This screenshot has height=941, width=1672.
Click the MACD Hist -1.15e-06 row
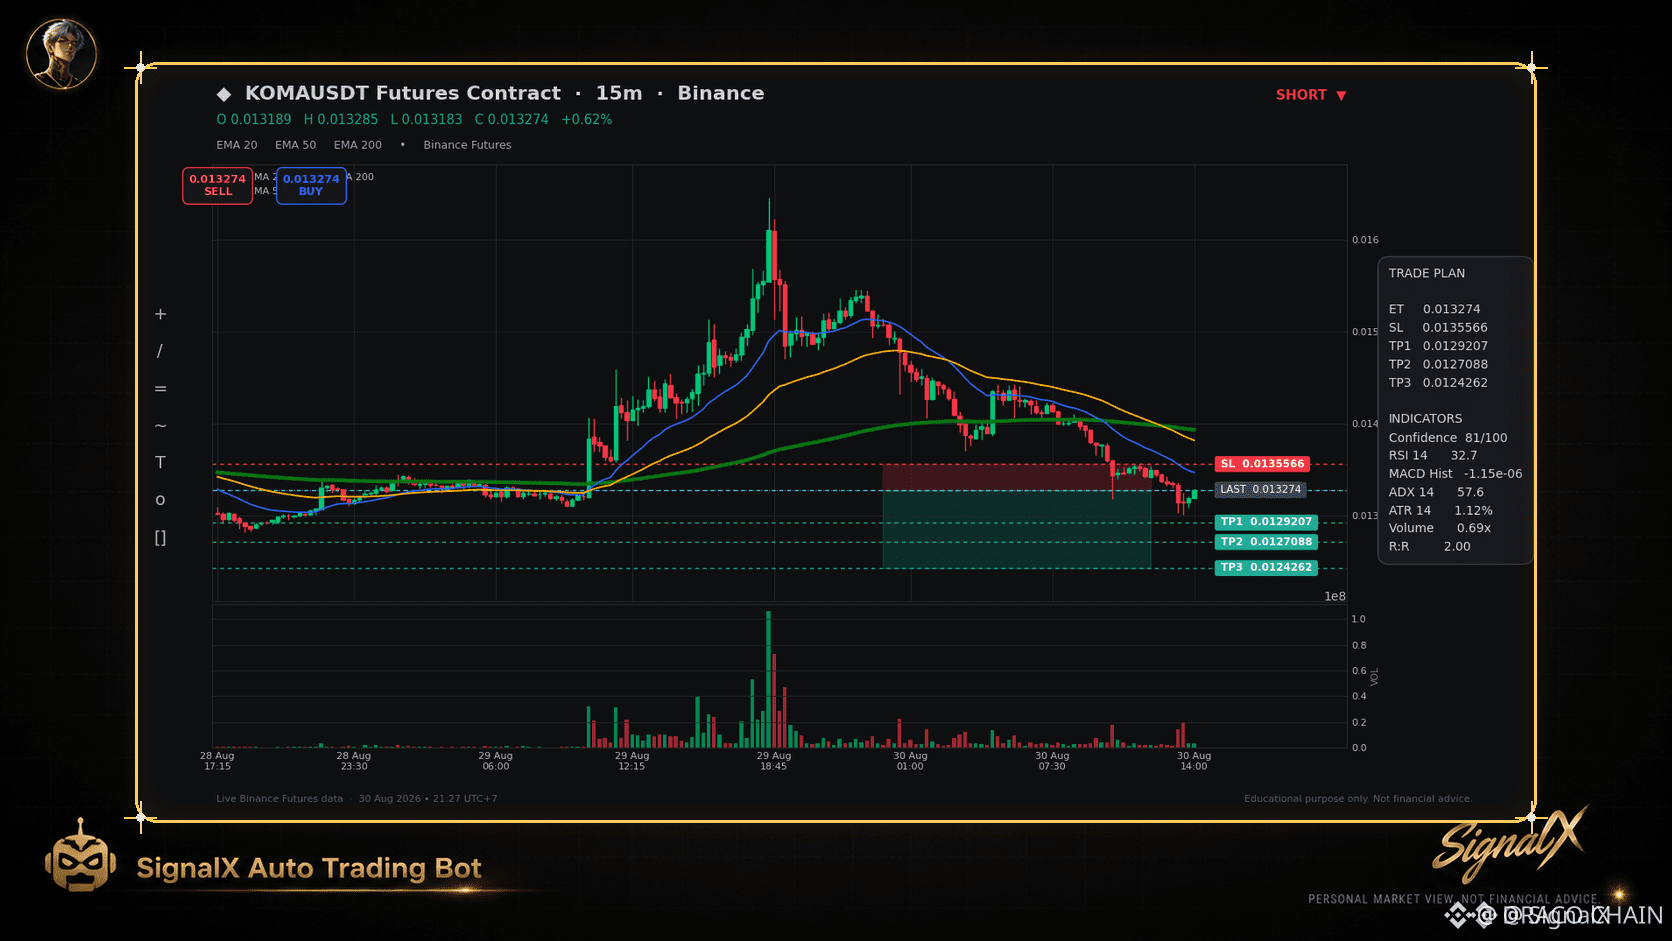(1455, 474)
